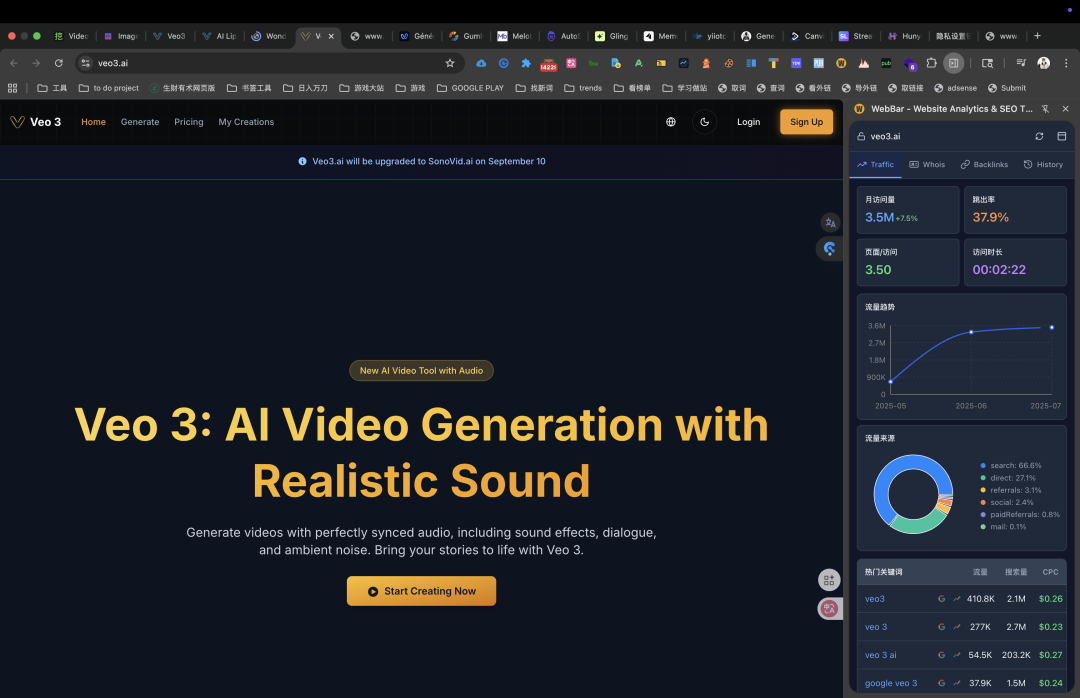Click the google veo 3 keyword link
Image resolution: width=1080 pixels, height=698 pixels.
[x=891, y=684]
